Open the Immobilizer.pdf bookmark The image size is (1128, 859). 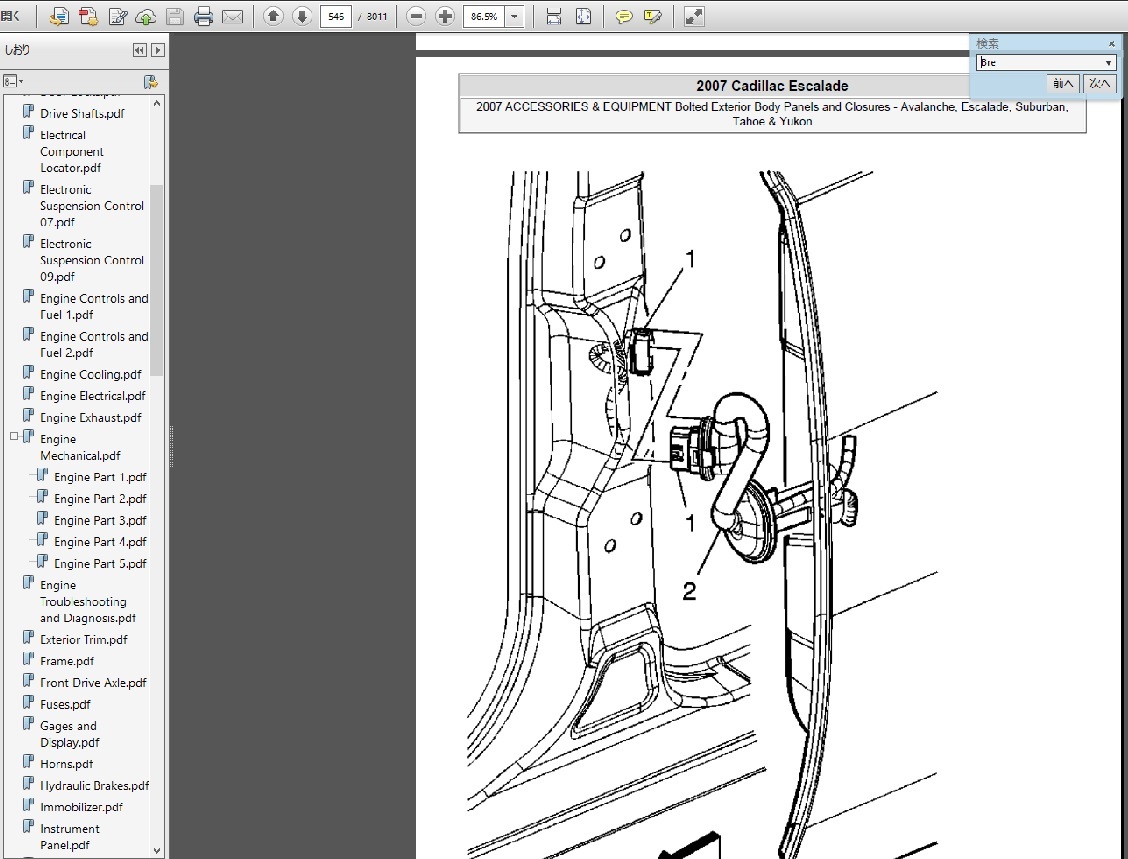(x=81, y=807)
